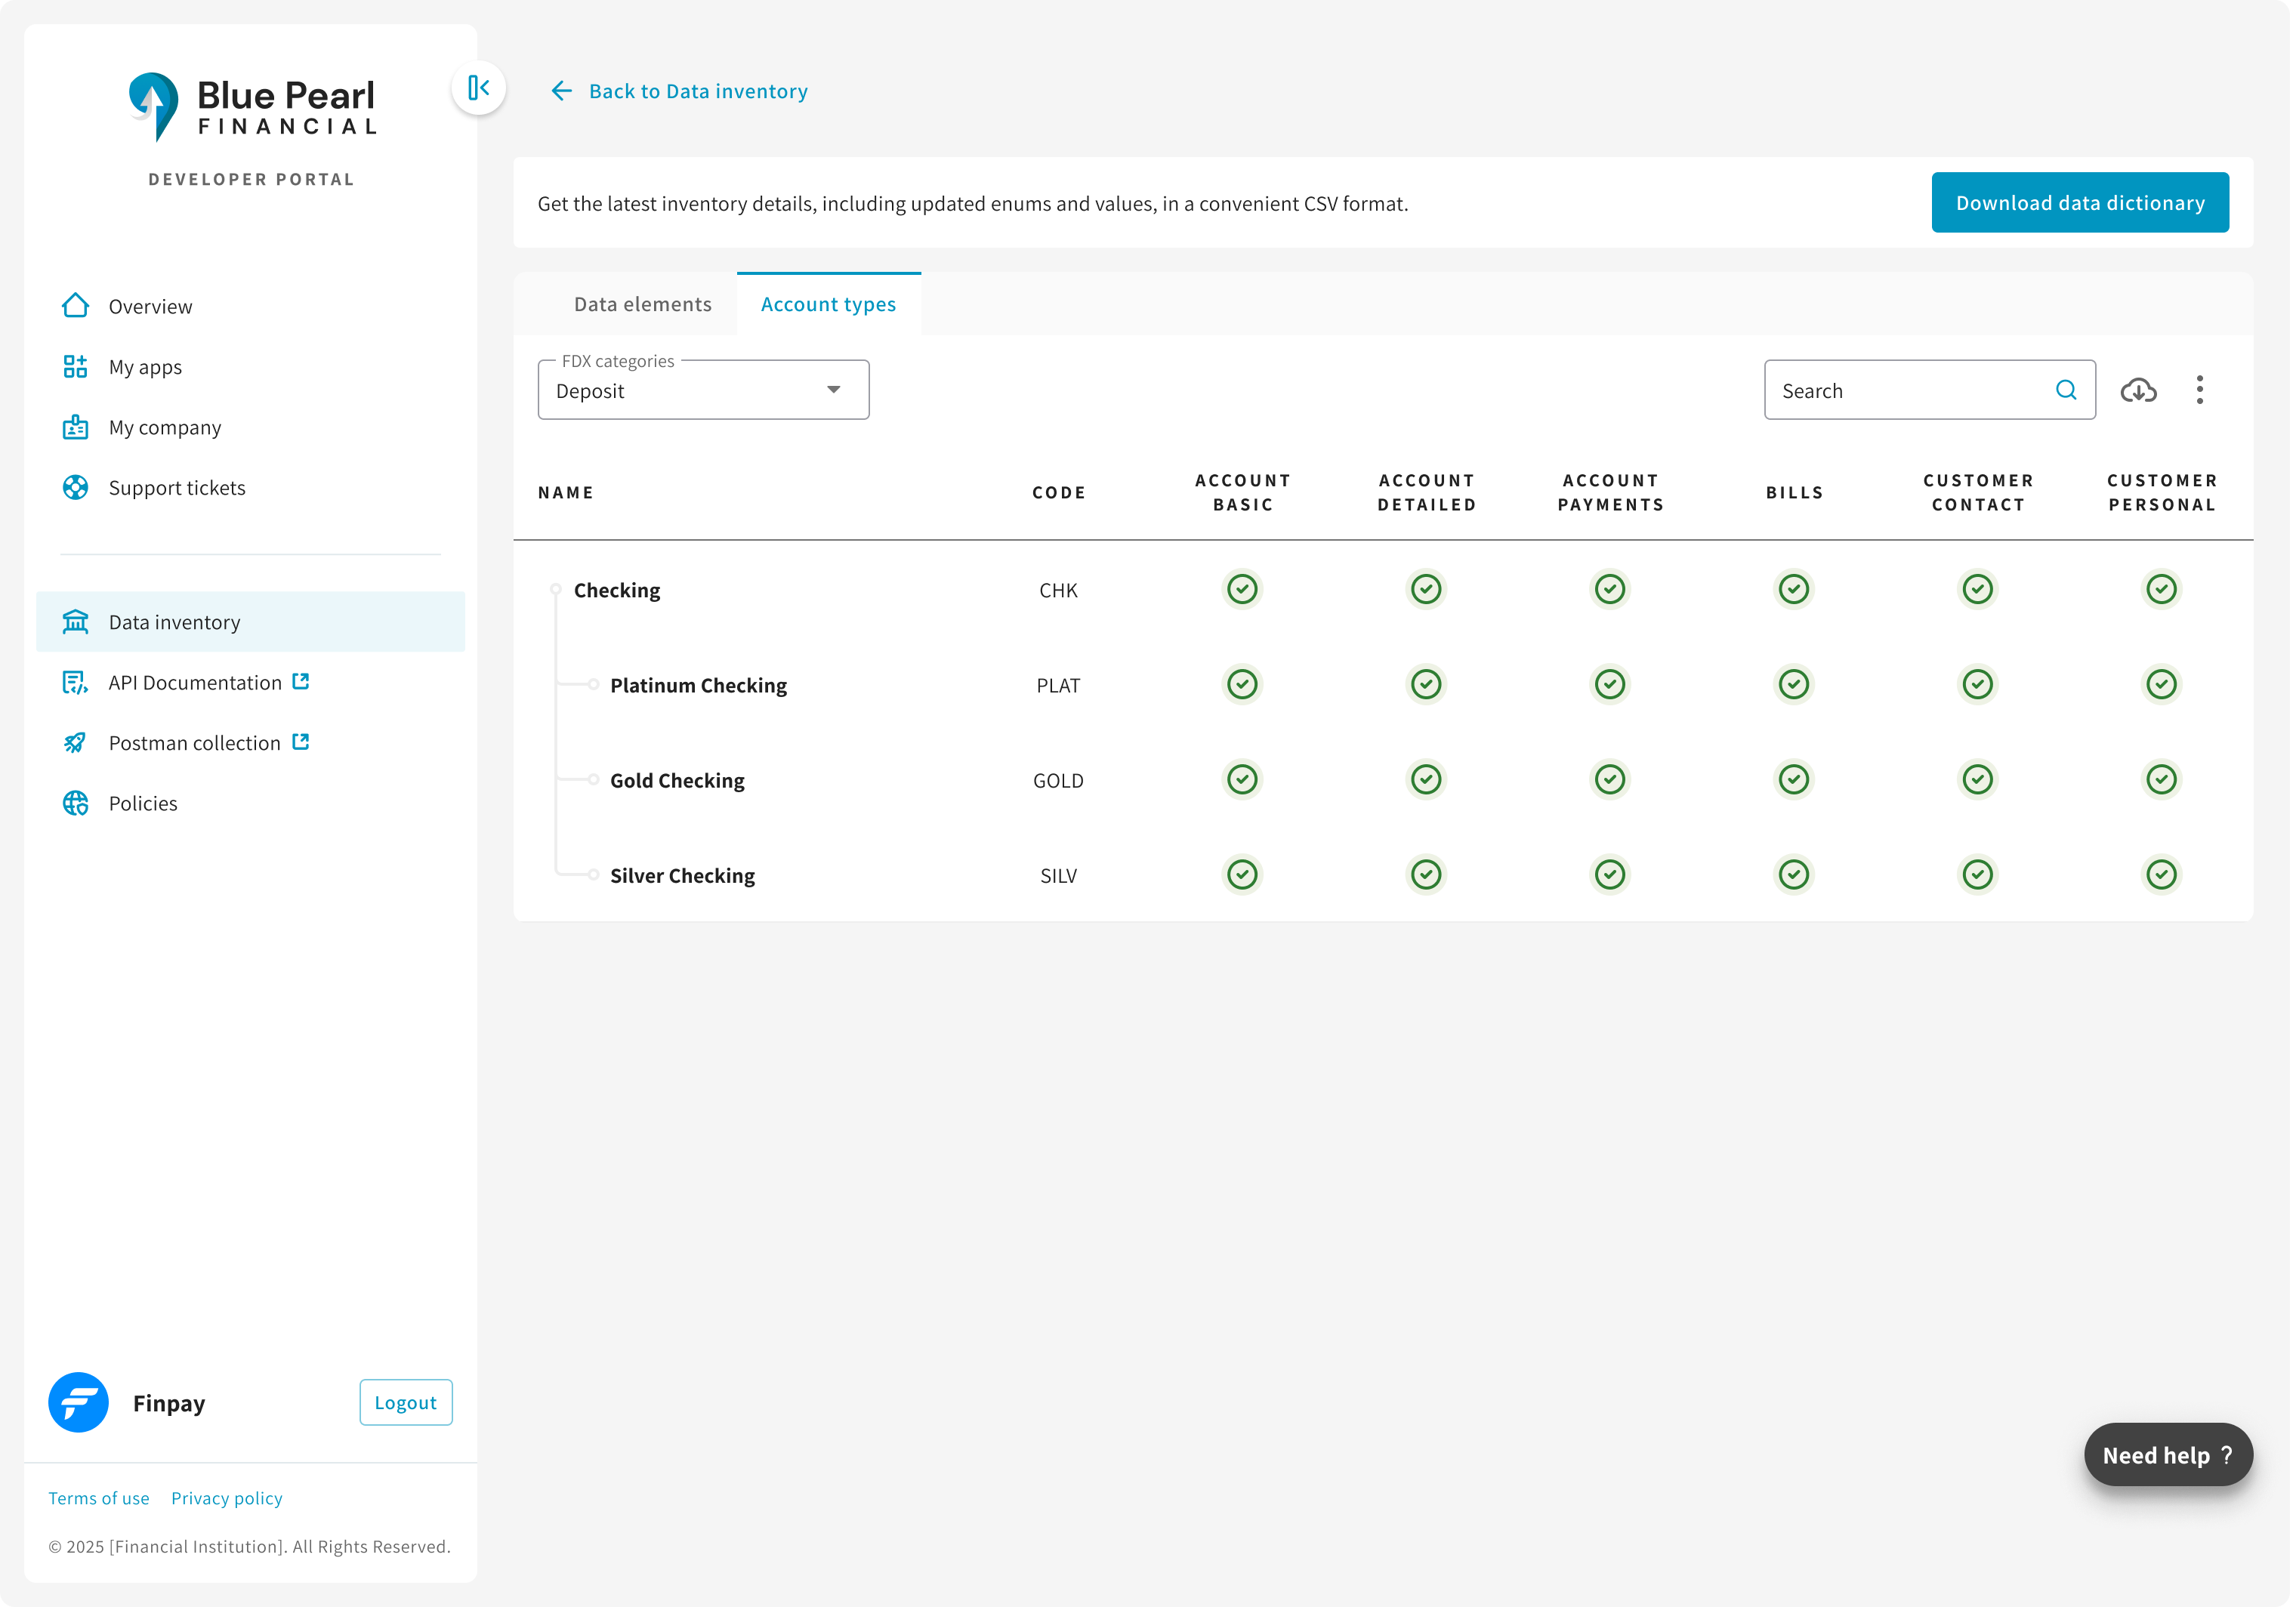This screenshot has width=2296, height=1607.
Task: Open the three-dot more options menu
Action: pos(2200,390)
